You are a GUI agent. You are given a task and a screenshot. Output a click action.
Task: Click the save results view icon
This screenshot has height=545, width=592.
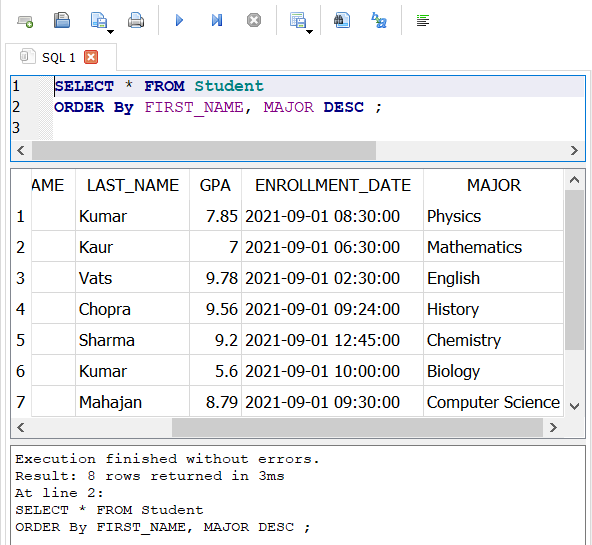(298, 20)
